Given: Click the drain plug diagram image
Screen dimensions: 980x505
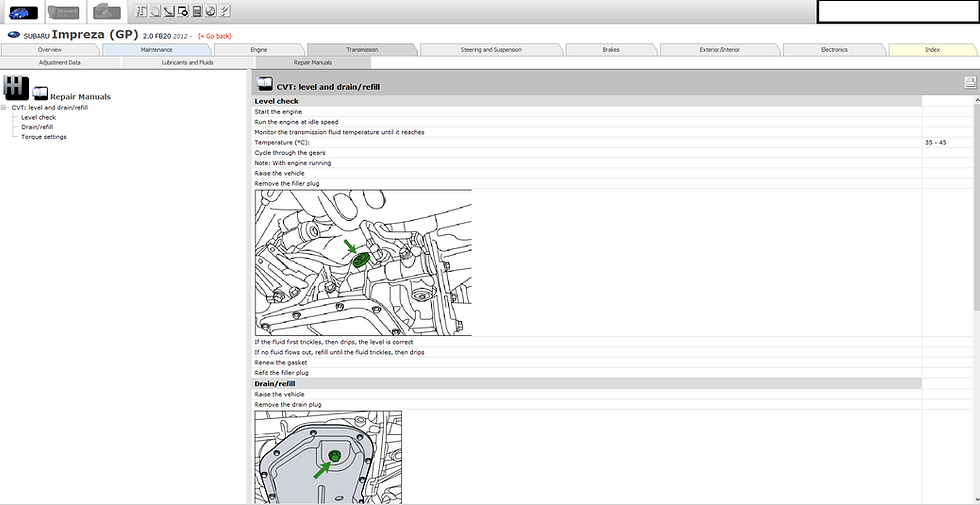Looking at the screenshot, I should 328,458.
